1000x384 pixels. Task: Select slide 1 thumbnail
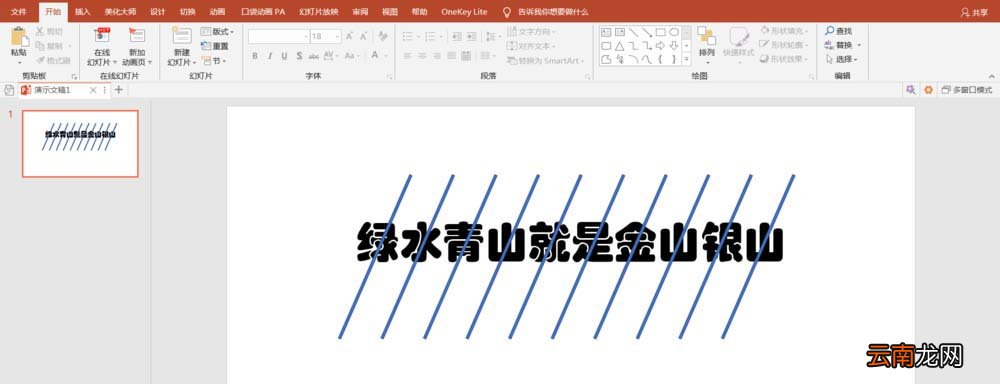click(x=80, y=144)
